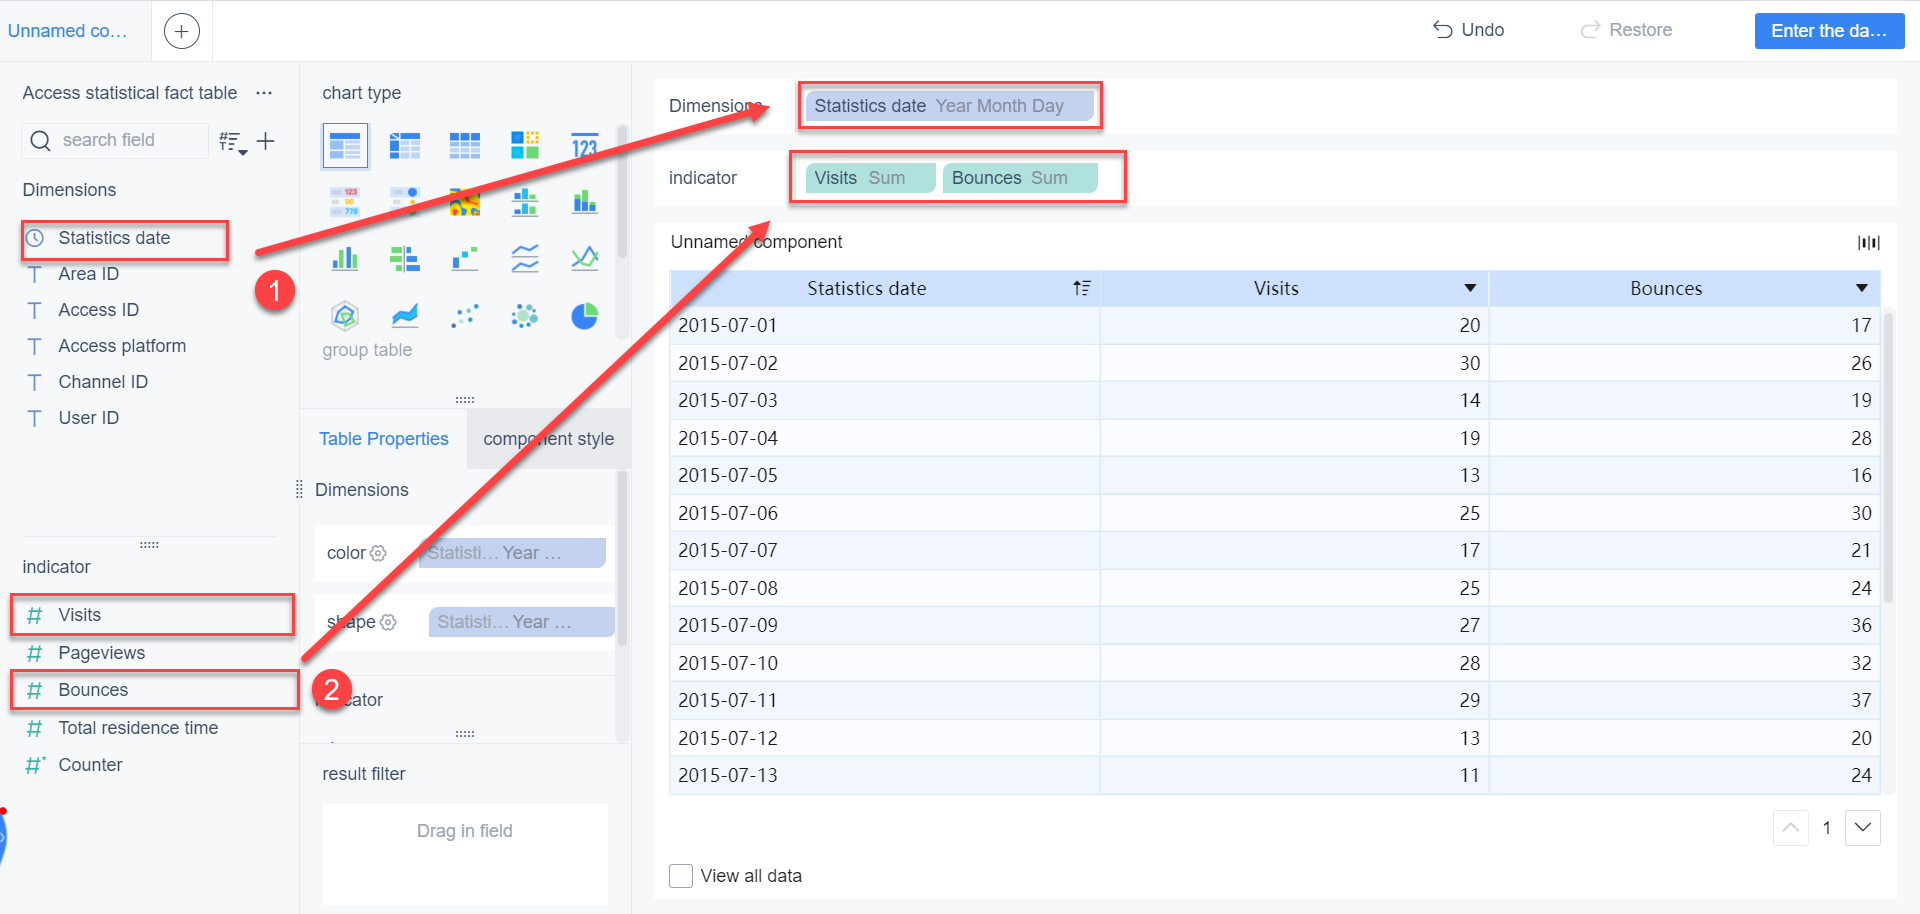Check the View all data checkbox
The height and width of the screenshot is (914, 1920).
click(681, 876)
